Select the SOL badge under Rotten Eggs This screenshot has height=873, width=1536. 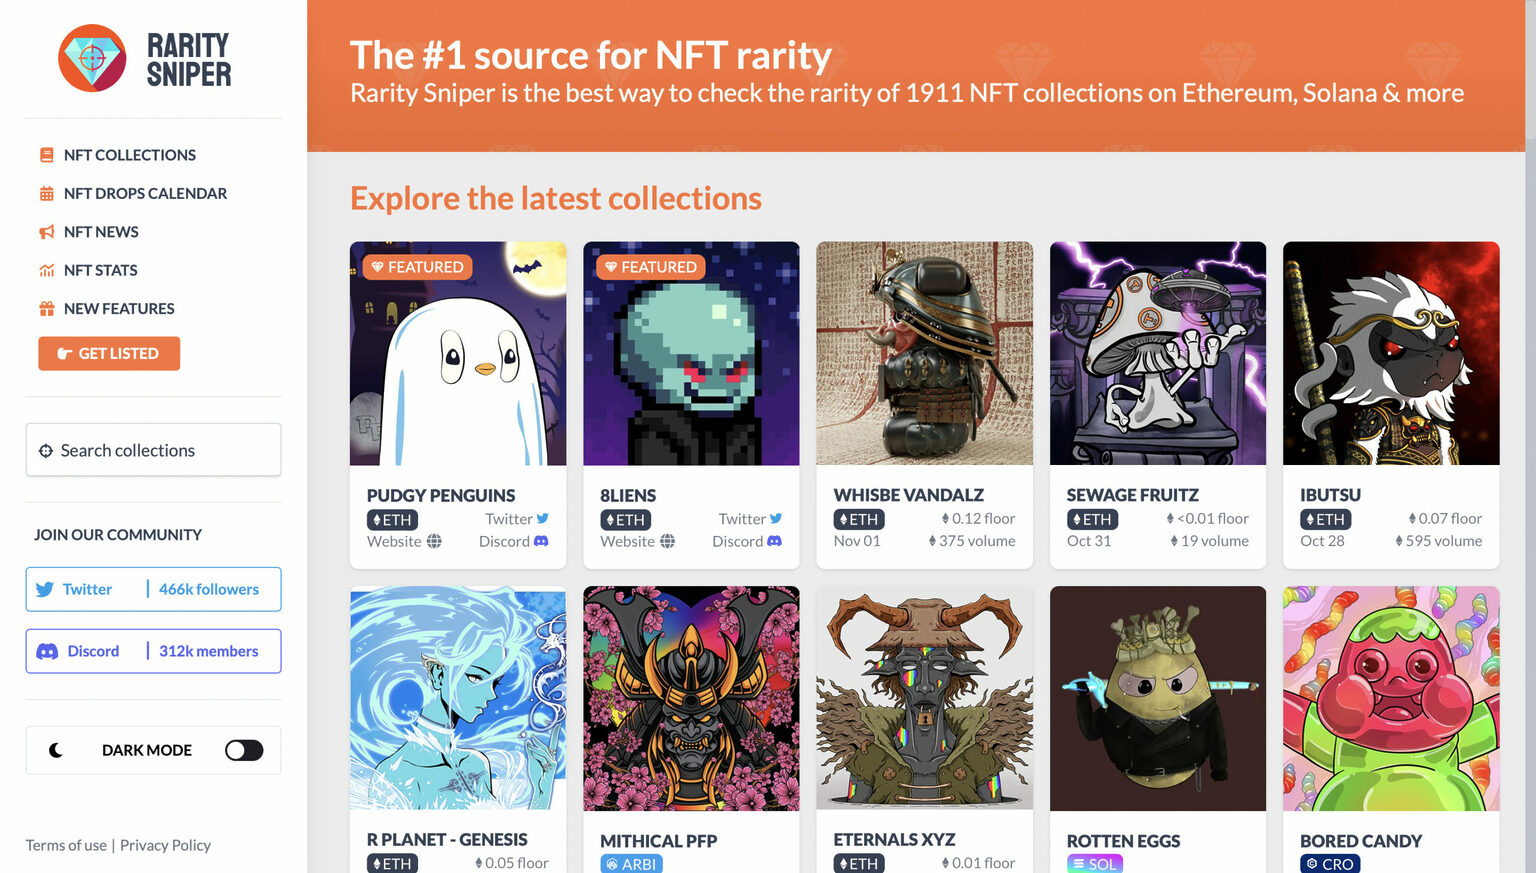pyautogui.click(x=1095, y=862)
